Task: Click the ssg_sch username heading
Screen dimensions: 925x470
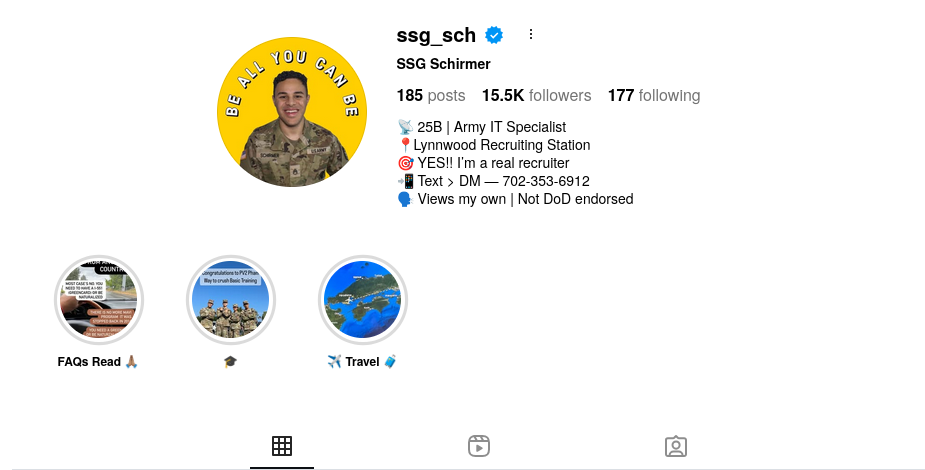Action: (436, 35)
